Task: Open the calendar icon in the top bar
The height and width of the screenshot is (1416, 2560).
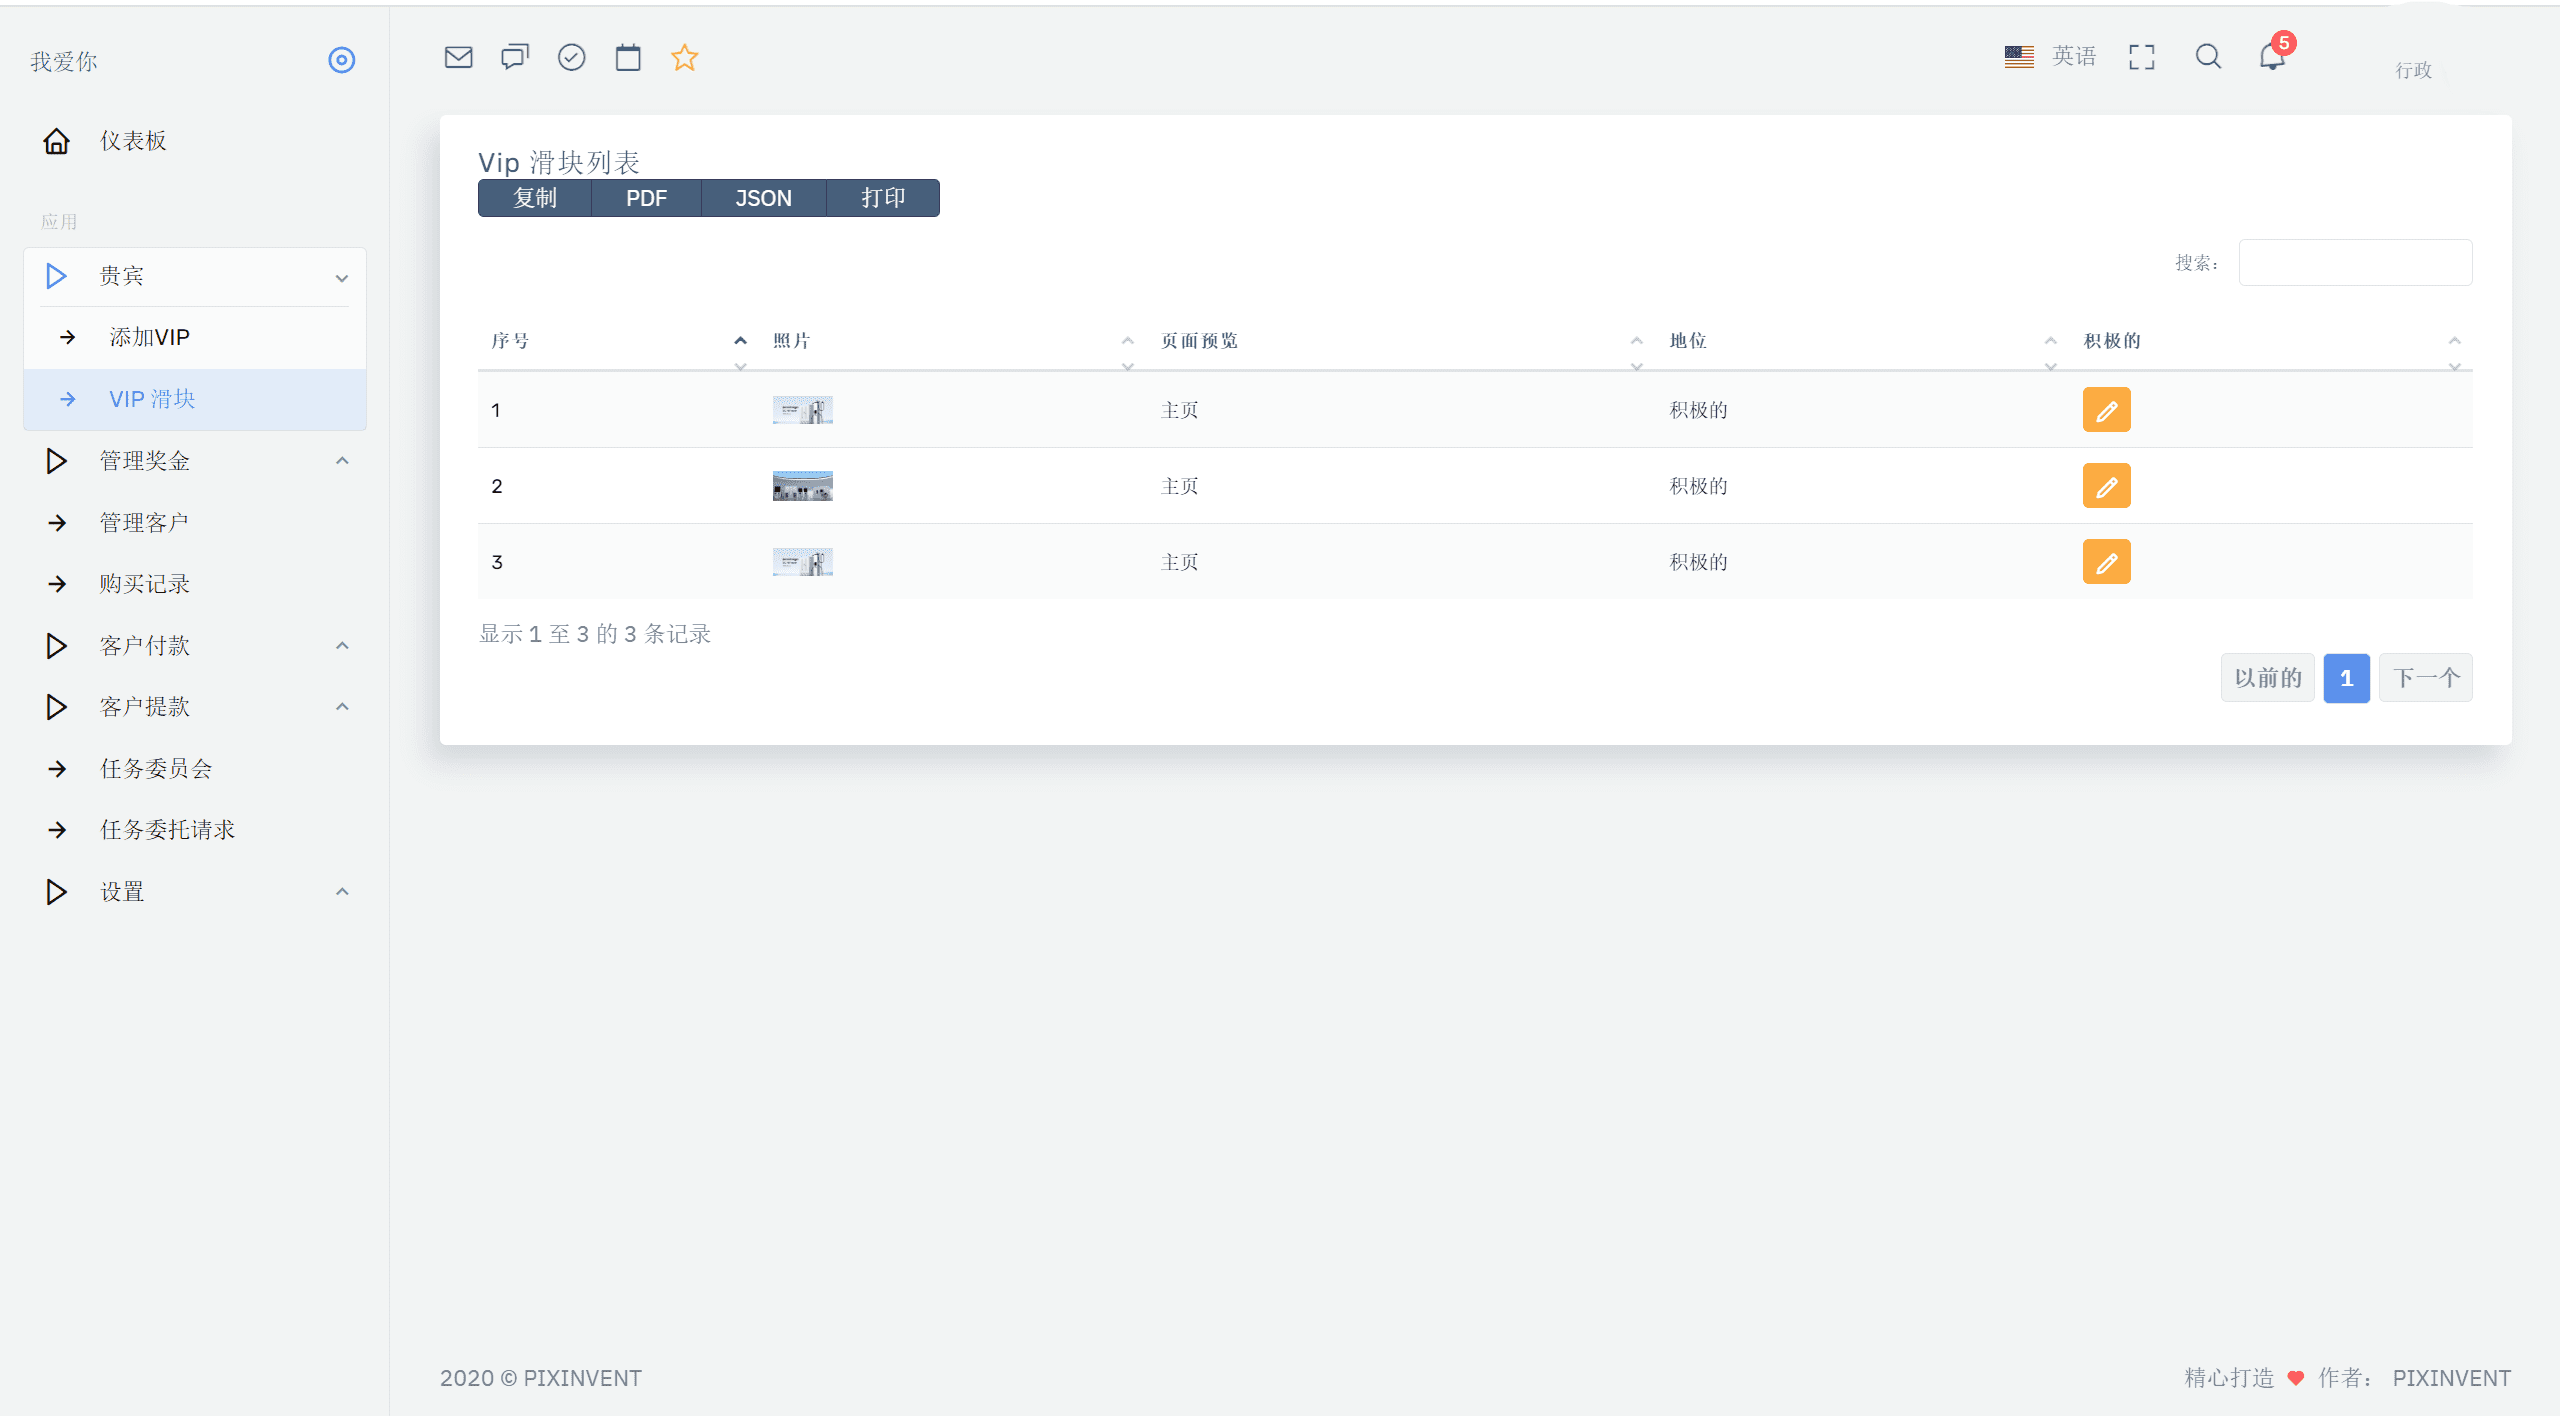Action: pos(628,58)
